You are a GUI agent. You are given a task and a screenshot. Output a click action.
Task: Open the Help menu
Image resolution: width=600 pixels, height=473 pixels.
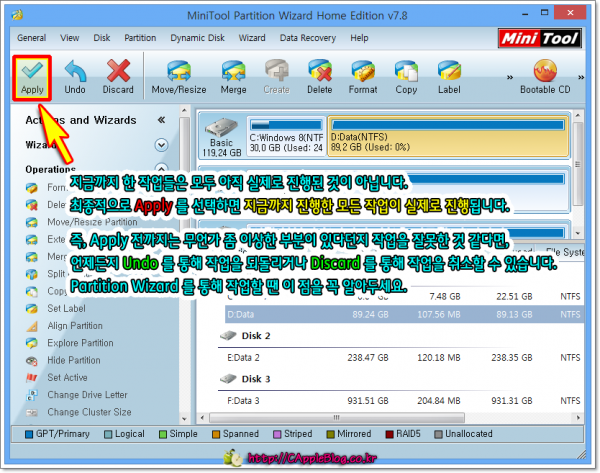pos(359,38)
